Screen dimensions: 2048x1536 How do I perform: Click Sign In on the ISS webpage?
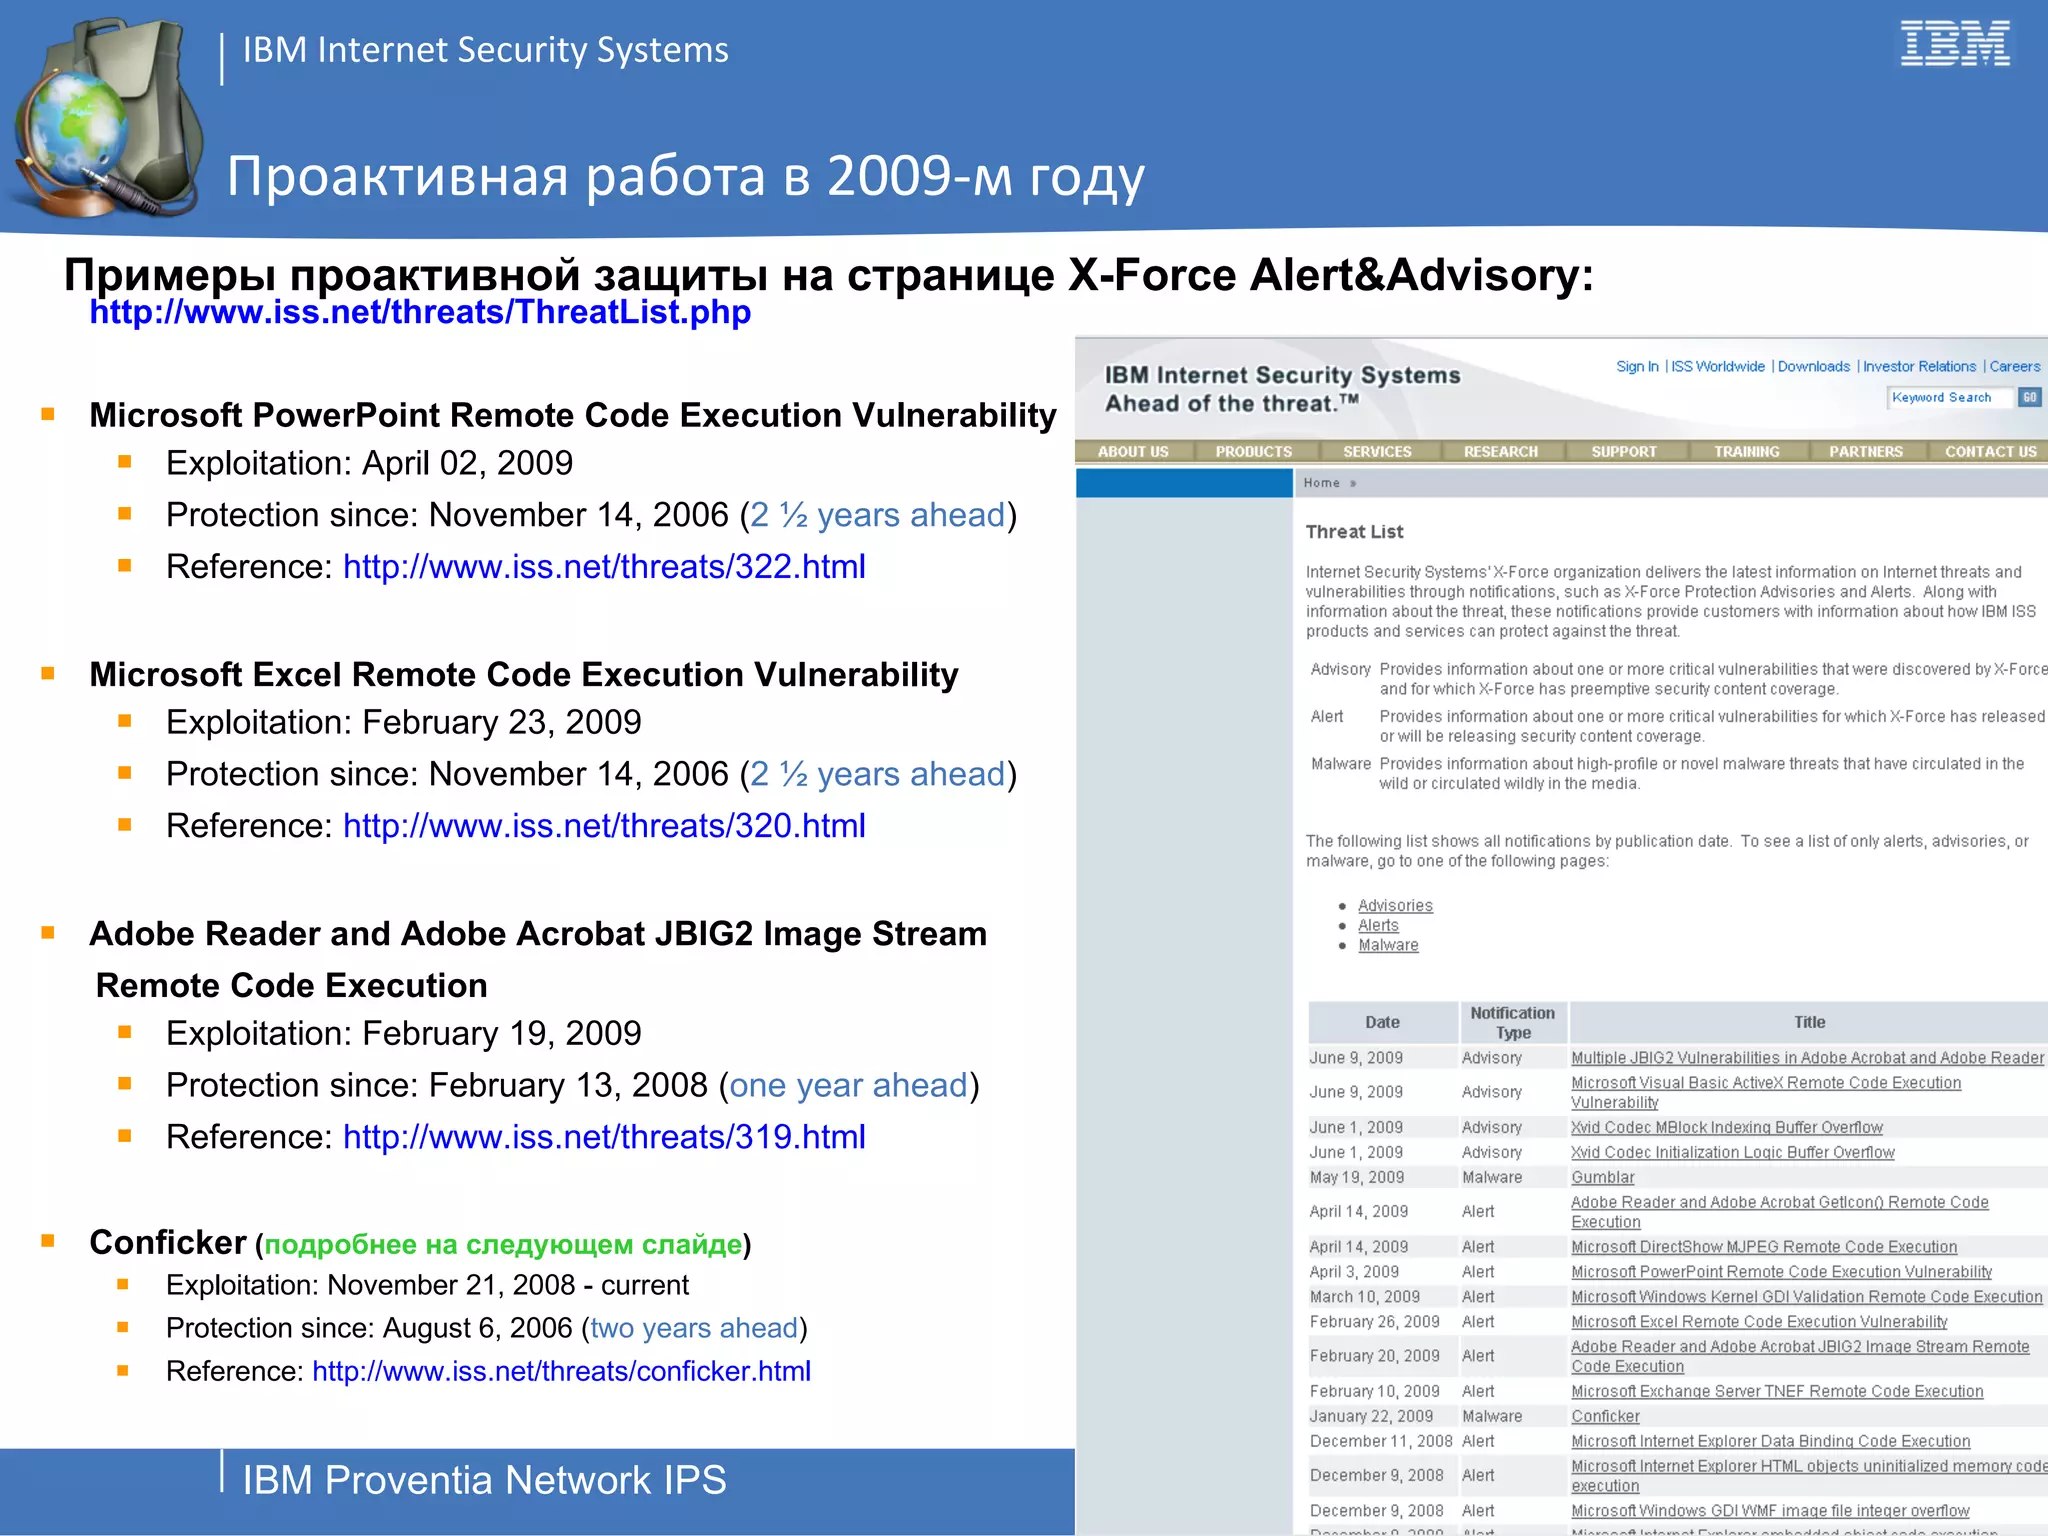pyautogui.click(x=1637, y=367)
